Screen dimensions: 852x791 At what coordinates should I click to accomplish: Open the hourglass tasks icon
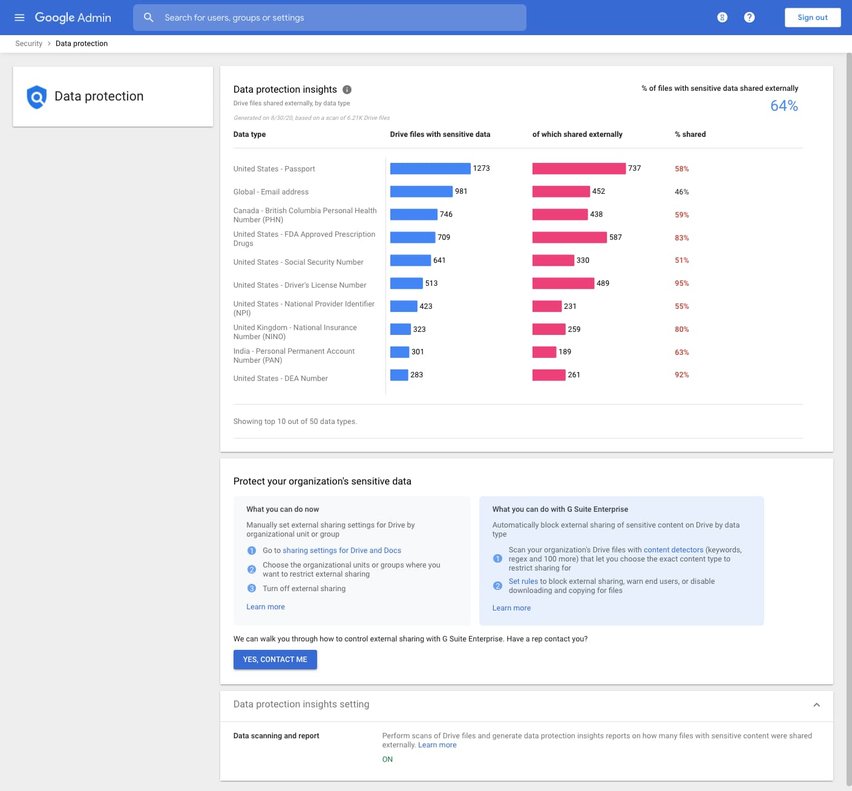point(722,17)
